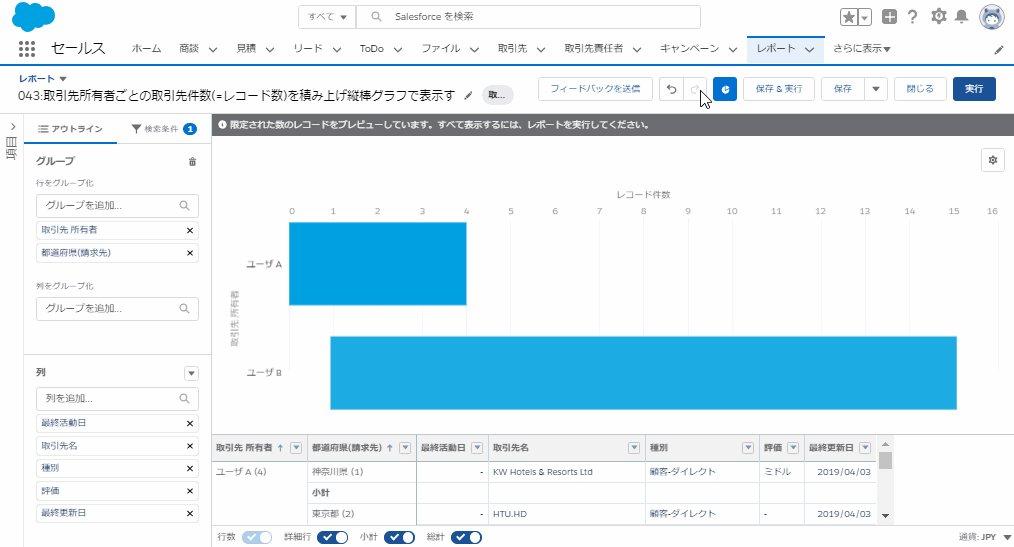Focus the row グループを追加 field
The width and height of the screenshot is (1014, 547).
click(x=117, y=206)
